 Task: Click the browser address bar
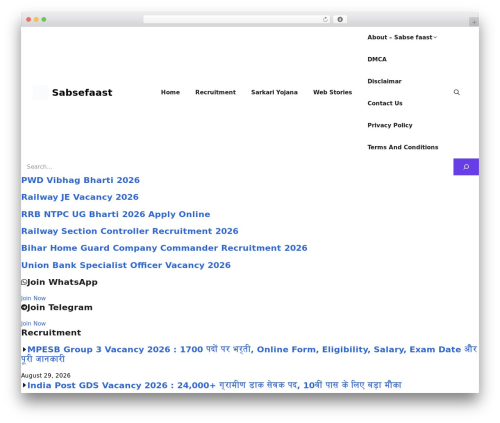237,19
